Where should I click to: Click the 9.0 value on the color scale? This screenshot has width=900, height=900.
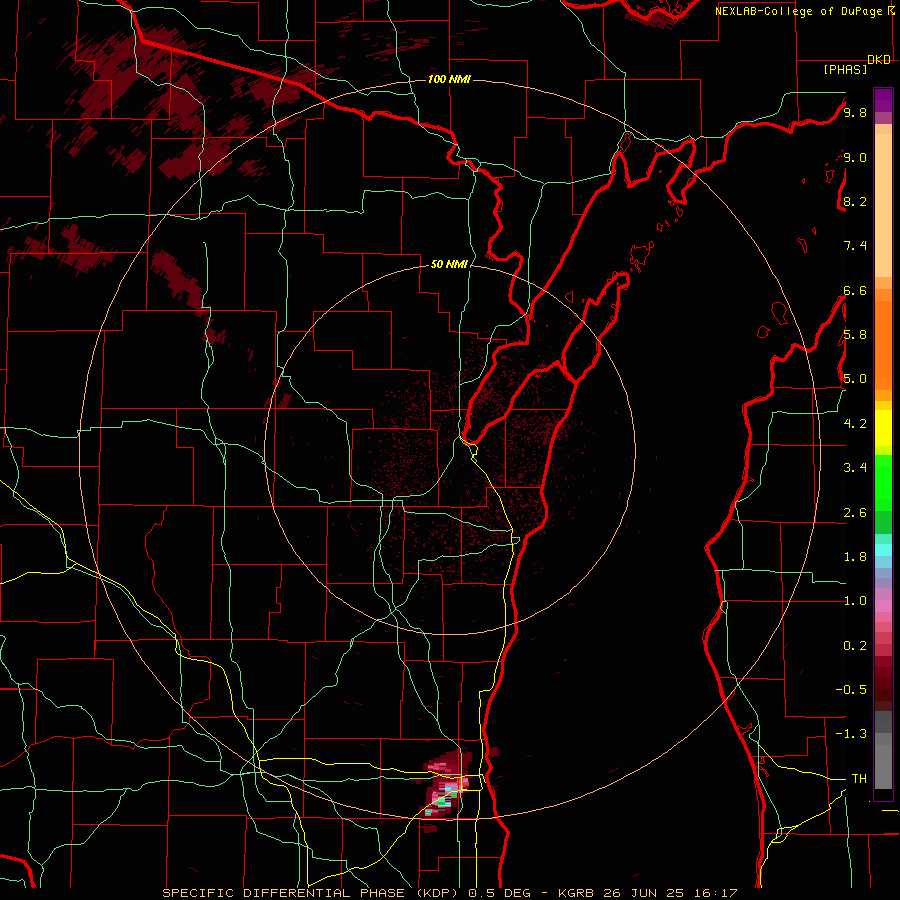855,157
